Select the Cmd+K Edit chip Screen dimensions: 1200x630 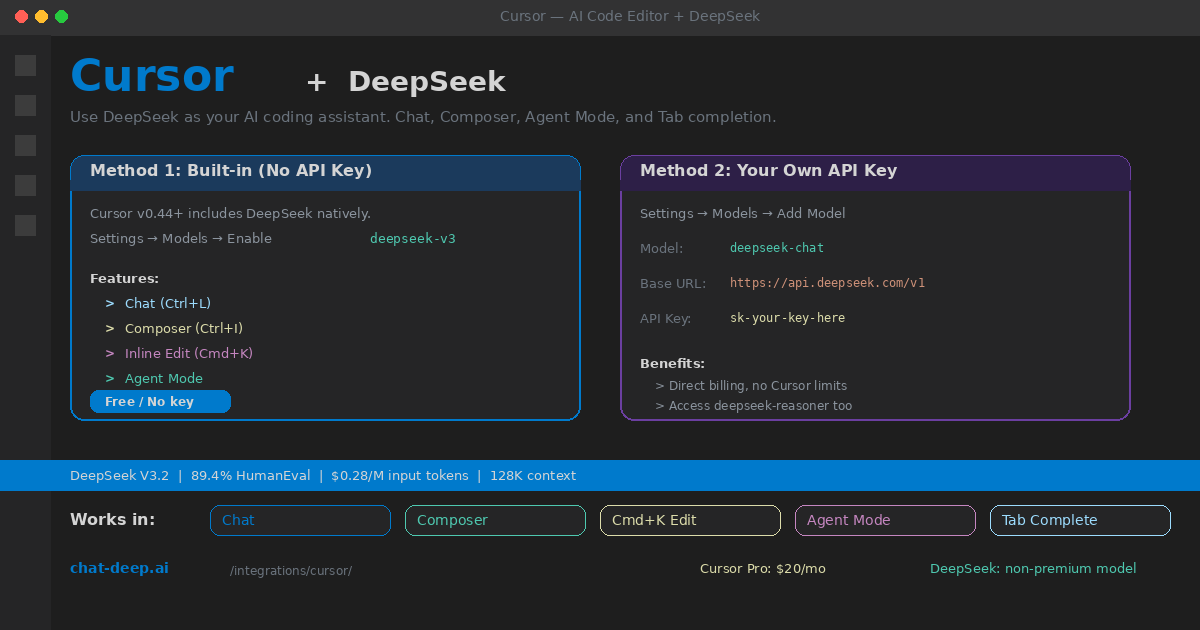pyautogui.click(x=690, y=520)
